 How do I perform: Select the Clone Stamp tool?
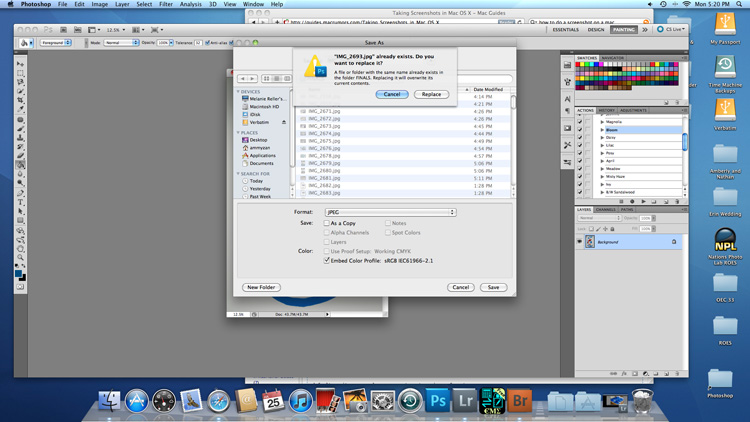tap(20, 138)
